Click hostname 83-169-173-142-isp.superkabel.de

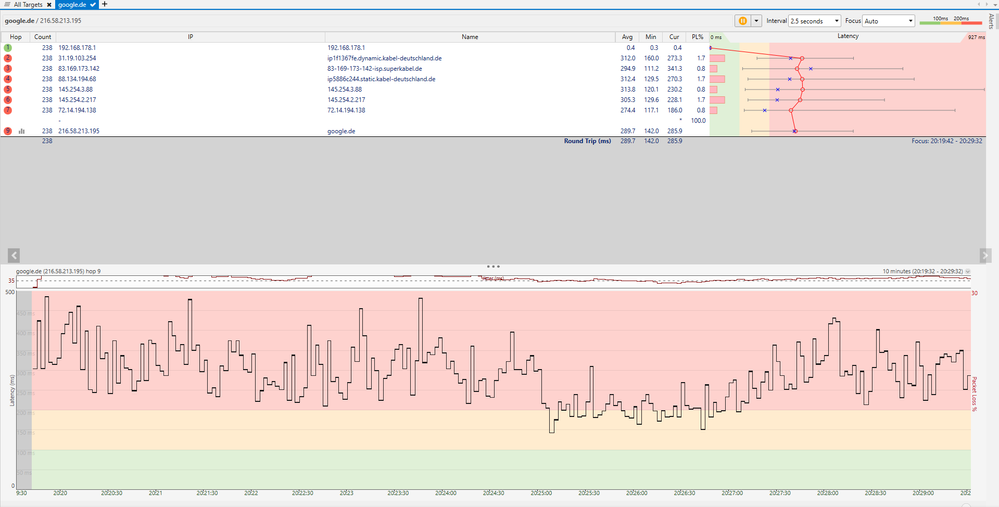(375, 69)
